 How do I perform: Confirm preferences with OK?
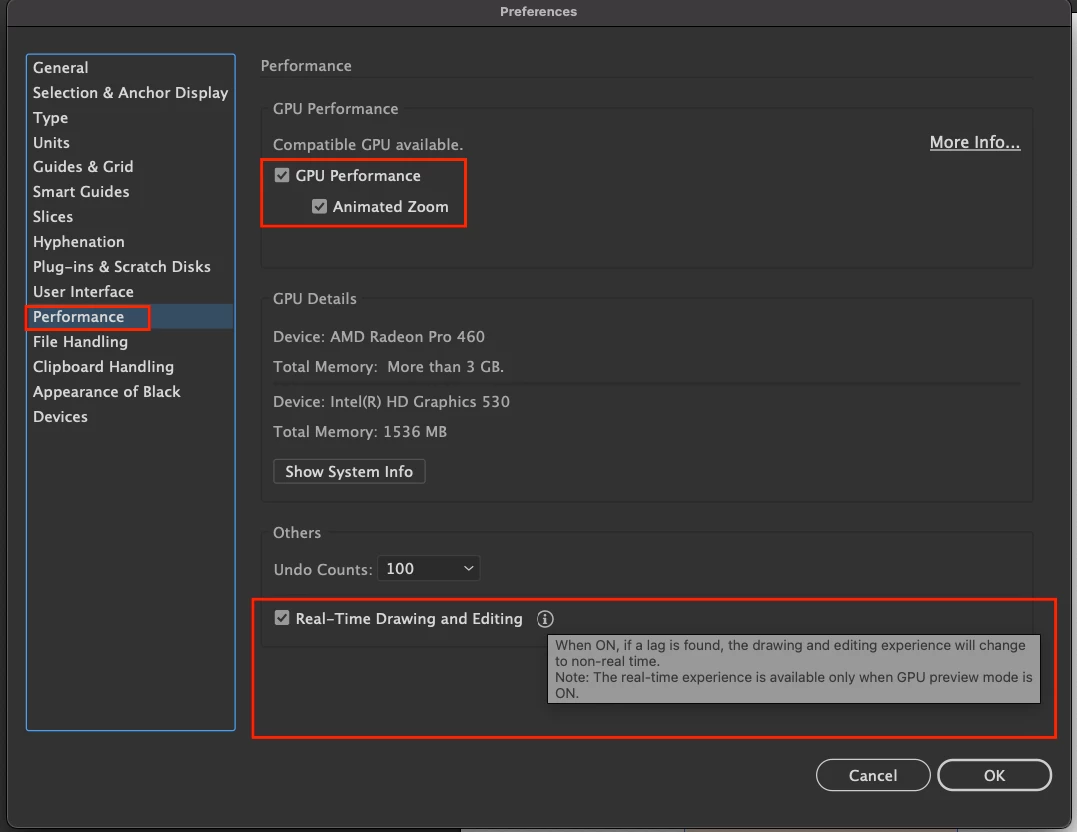[994, 775]
